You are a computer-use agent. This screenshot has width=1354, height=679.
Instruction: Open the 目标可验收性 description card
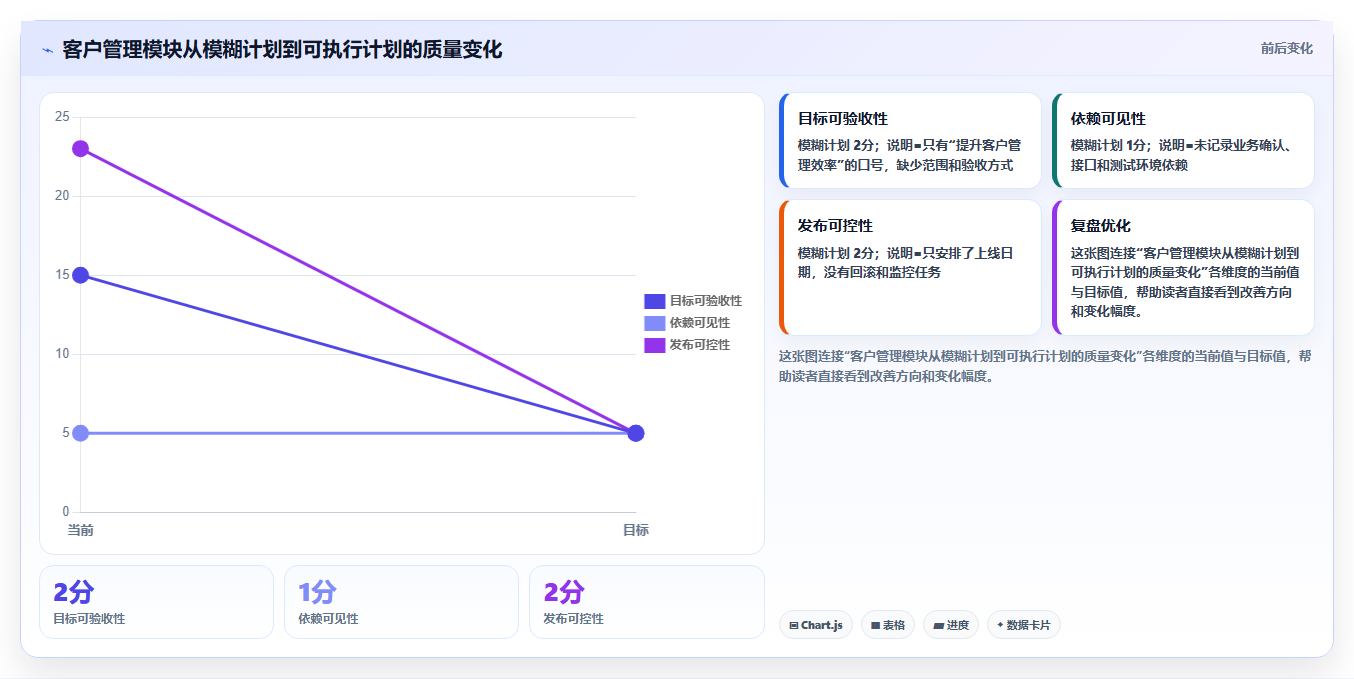coord(910,141)
